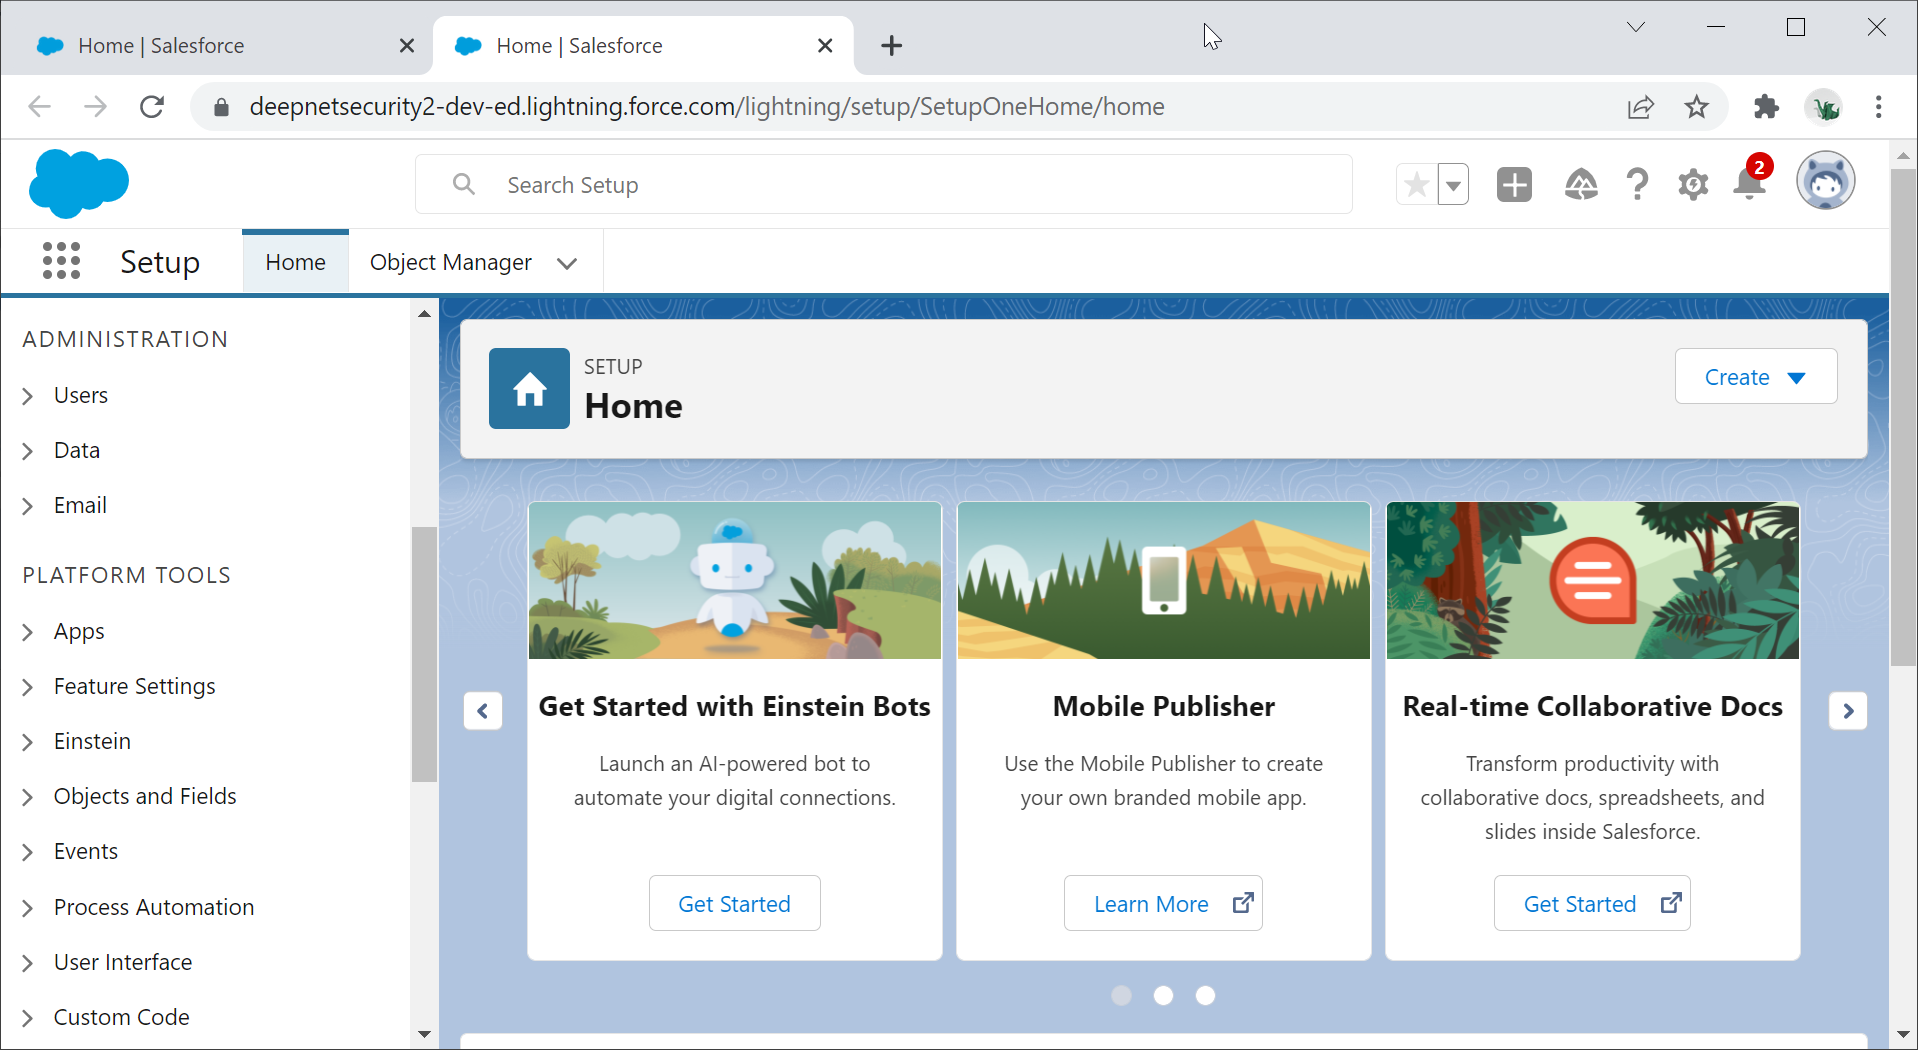Select the second carousel page dot
The width and height of the screenshot is (1918, 1050).
click(1163, 995)
